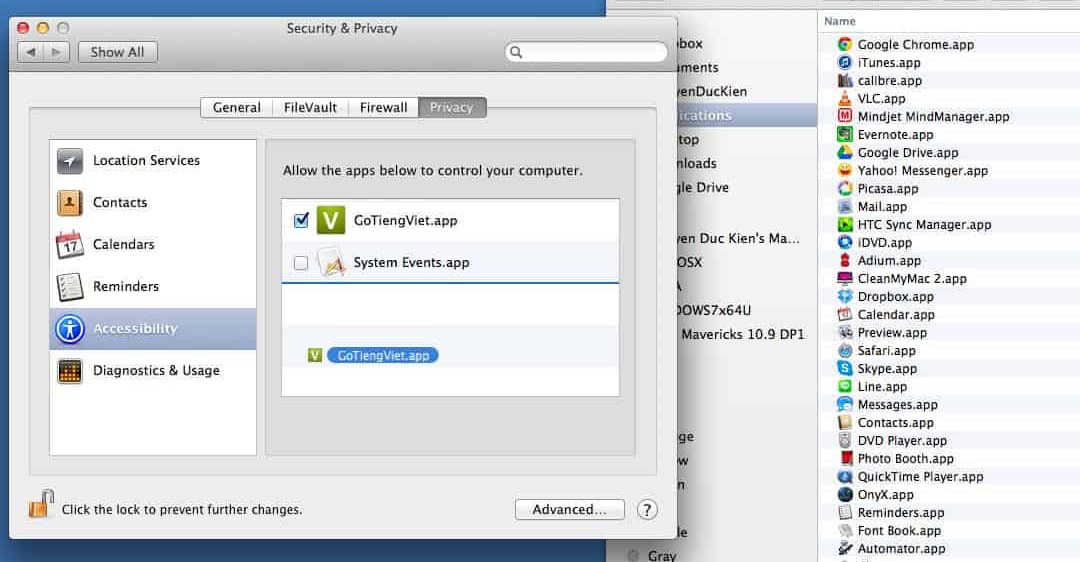Click the Location Services arrow icon
The width and height of the screenshot is (1080, 562).
[x=70, y=161]
